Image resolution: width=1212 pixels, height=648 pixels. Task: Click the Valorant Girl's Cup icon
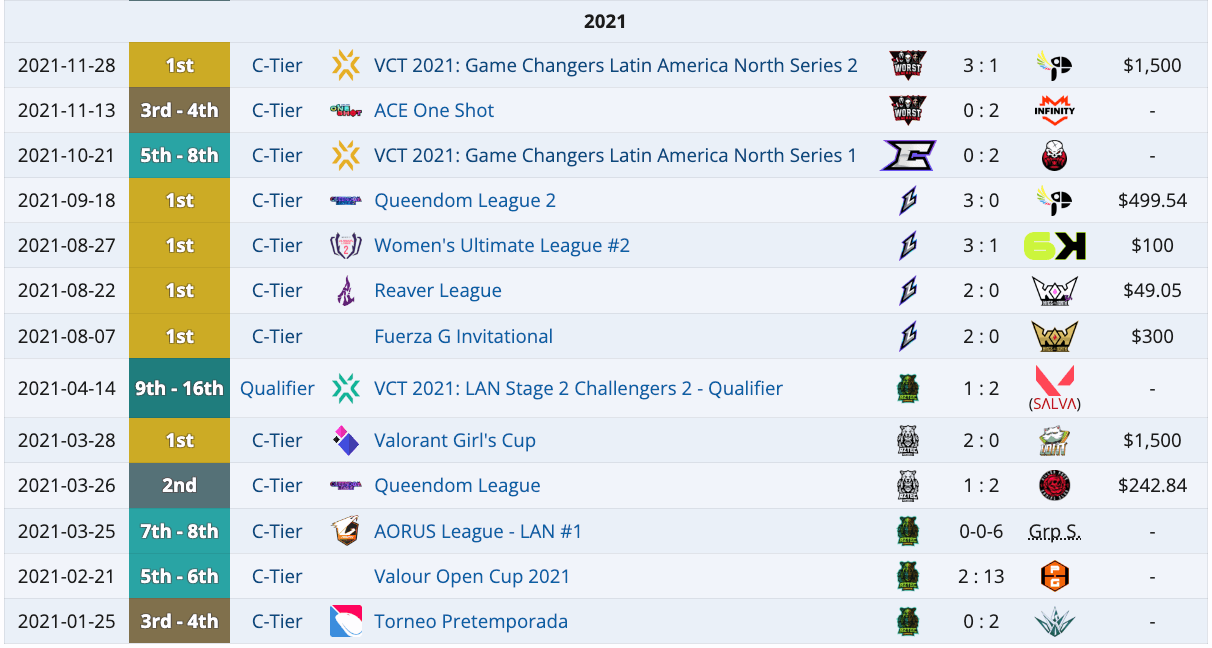coord(345,441)
